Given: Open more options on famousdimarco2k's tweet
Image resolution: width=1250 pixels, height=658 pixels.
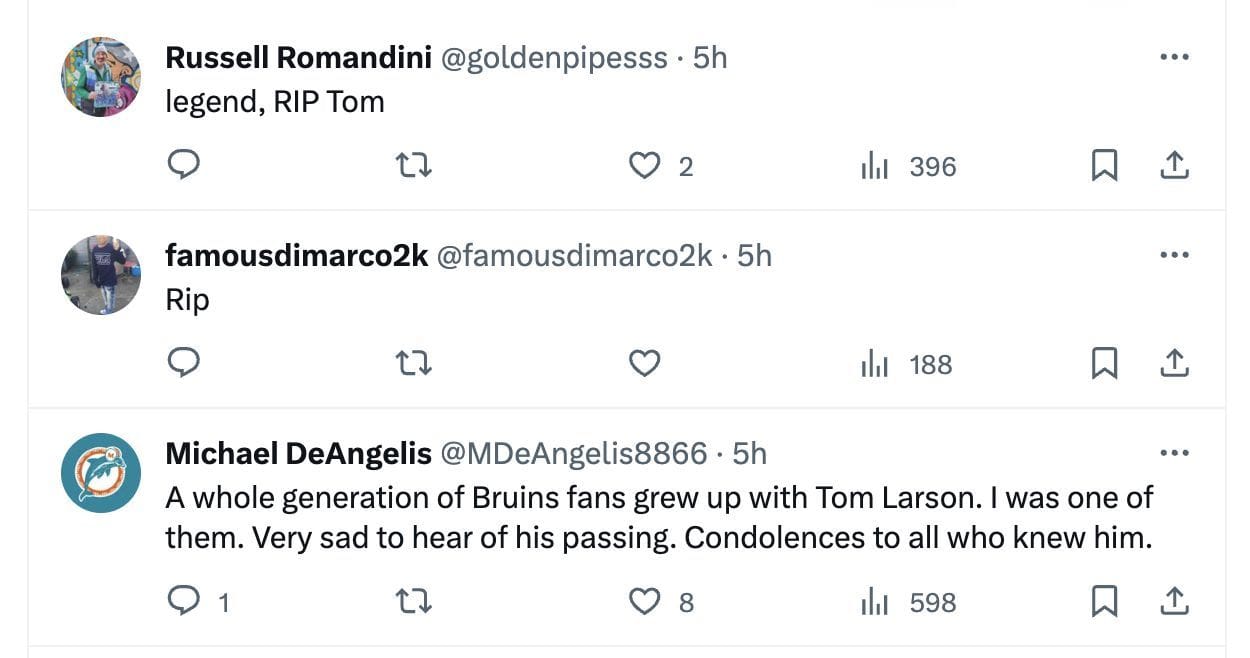Looking at the screenshot, I should point(1174,255).
